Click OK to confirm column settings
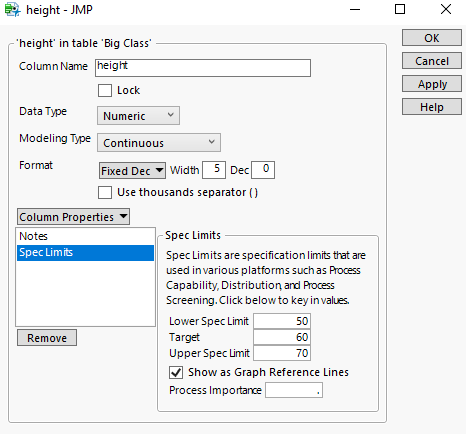This screenshot has height=434, width=466. [432, 38]
